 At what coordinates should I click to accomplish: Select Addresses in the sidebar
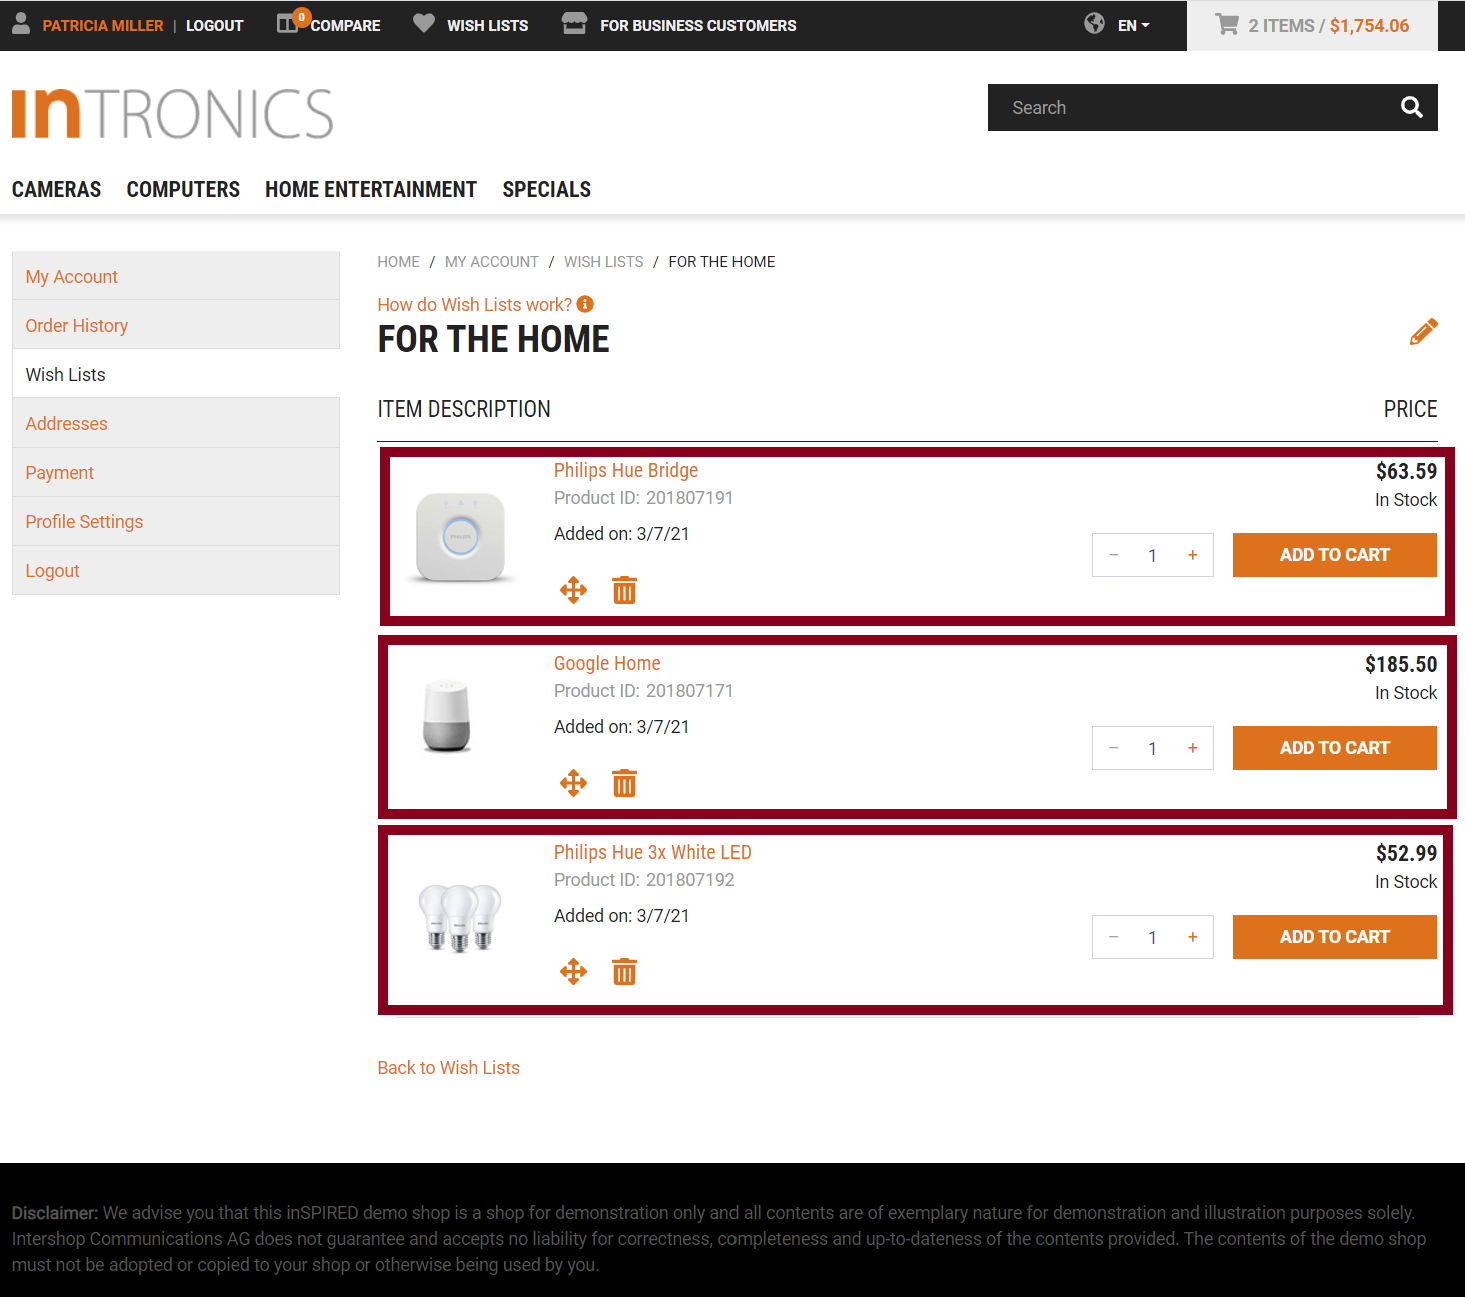click(x=176, y=423)
